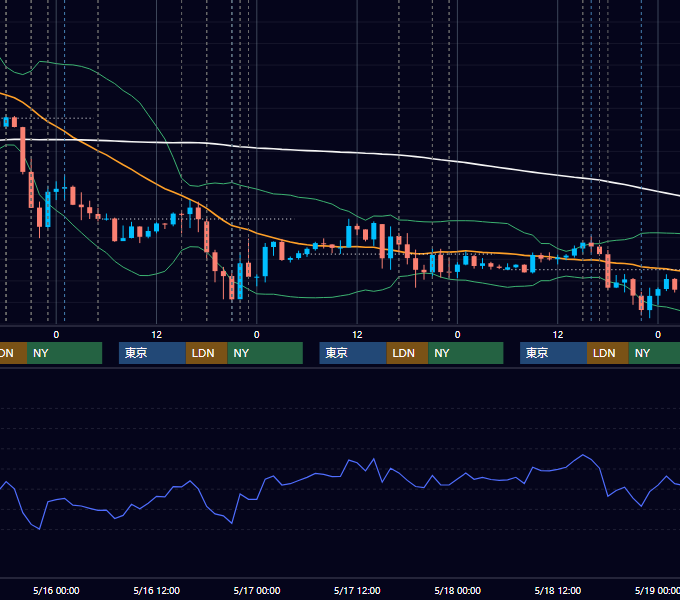Click hour label 0 above 5/17 00:00

pyautogui.click(x=257, y=335)
